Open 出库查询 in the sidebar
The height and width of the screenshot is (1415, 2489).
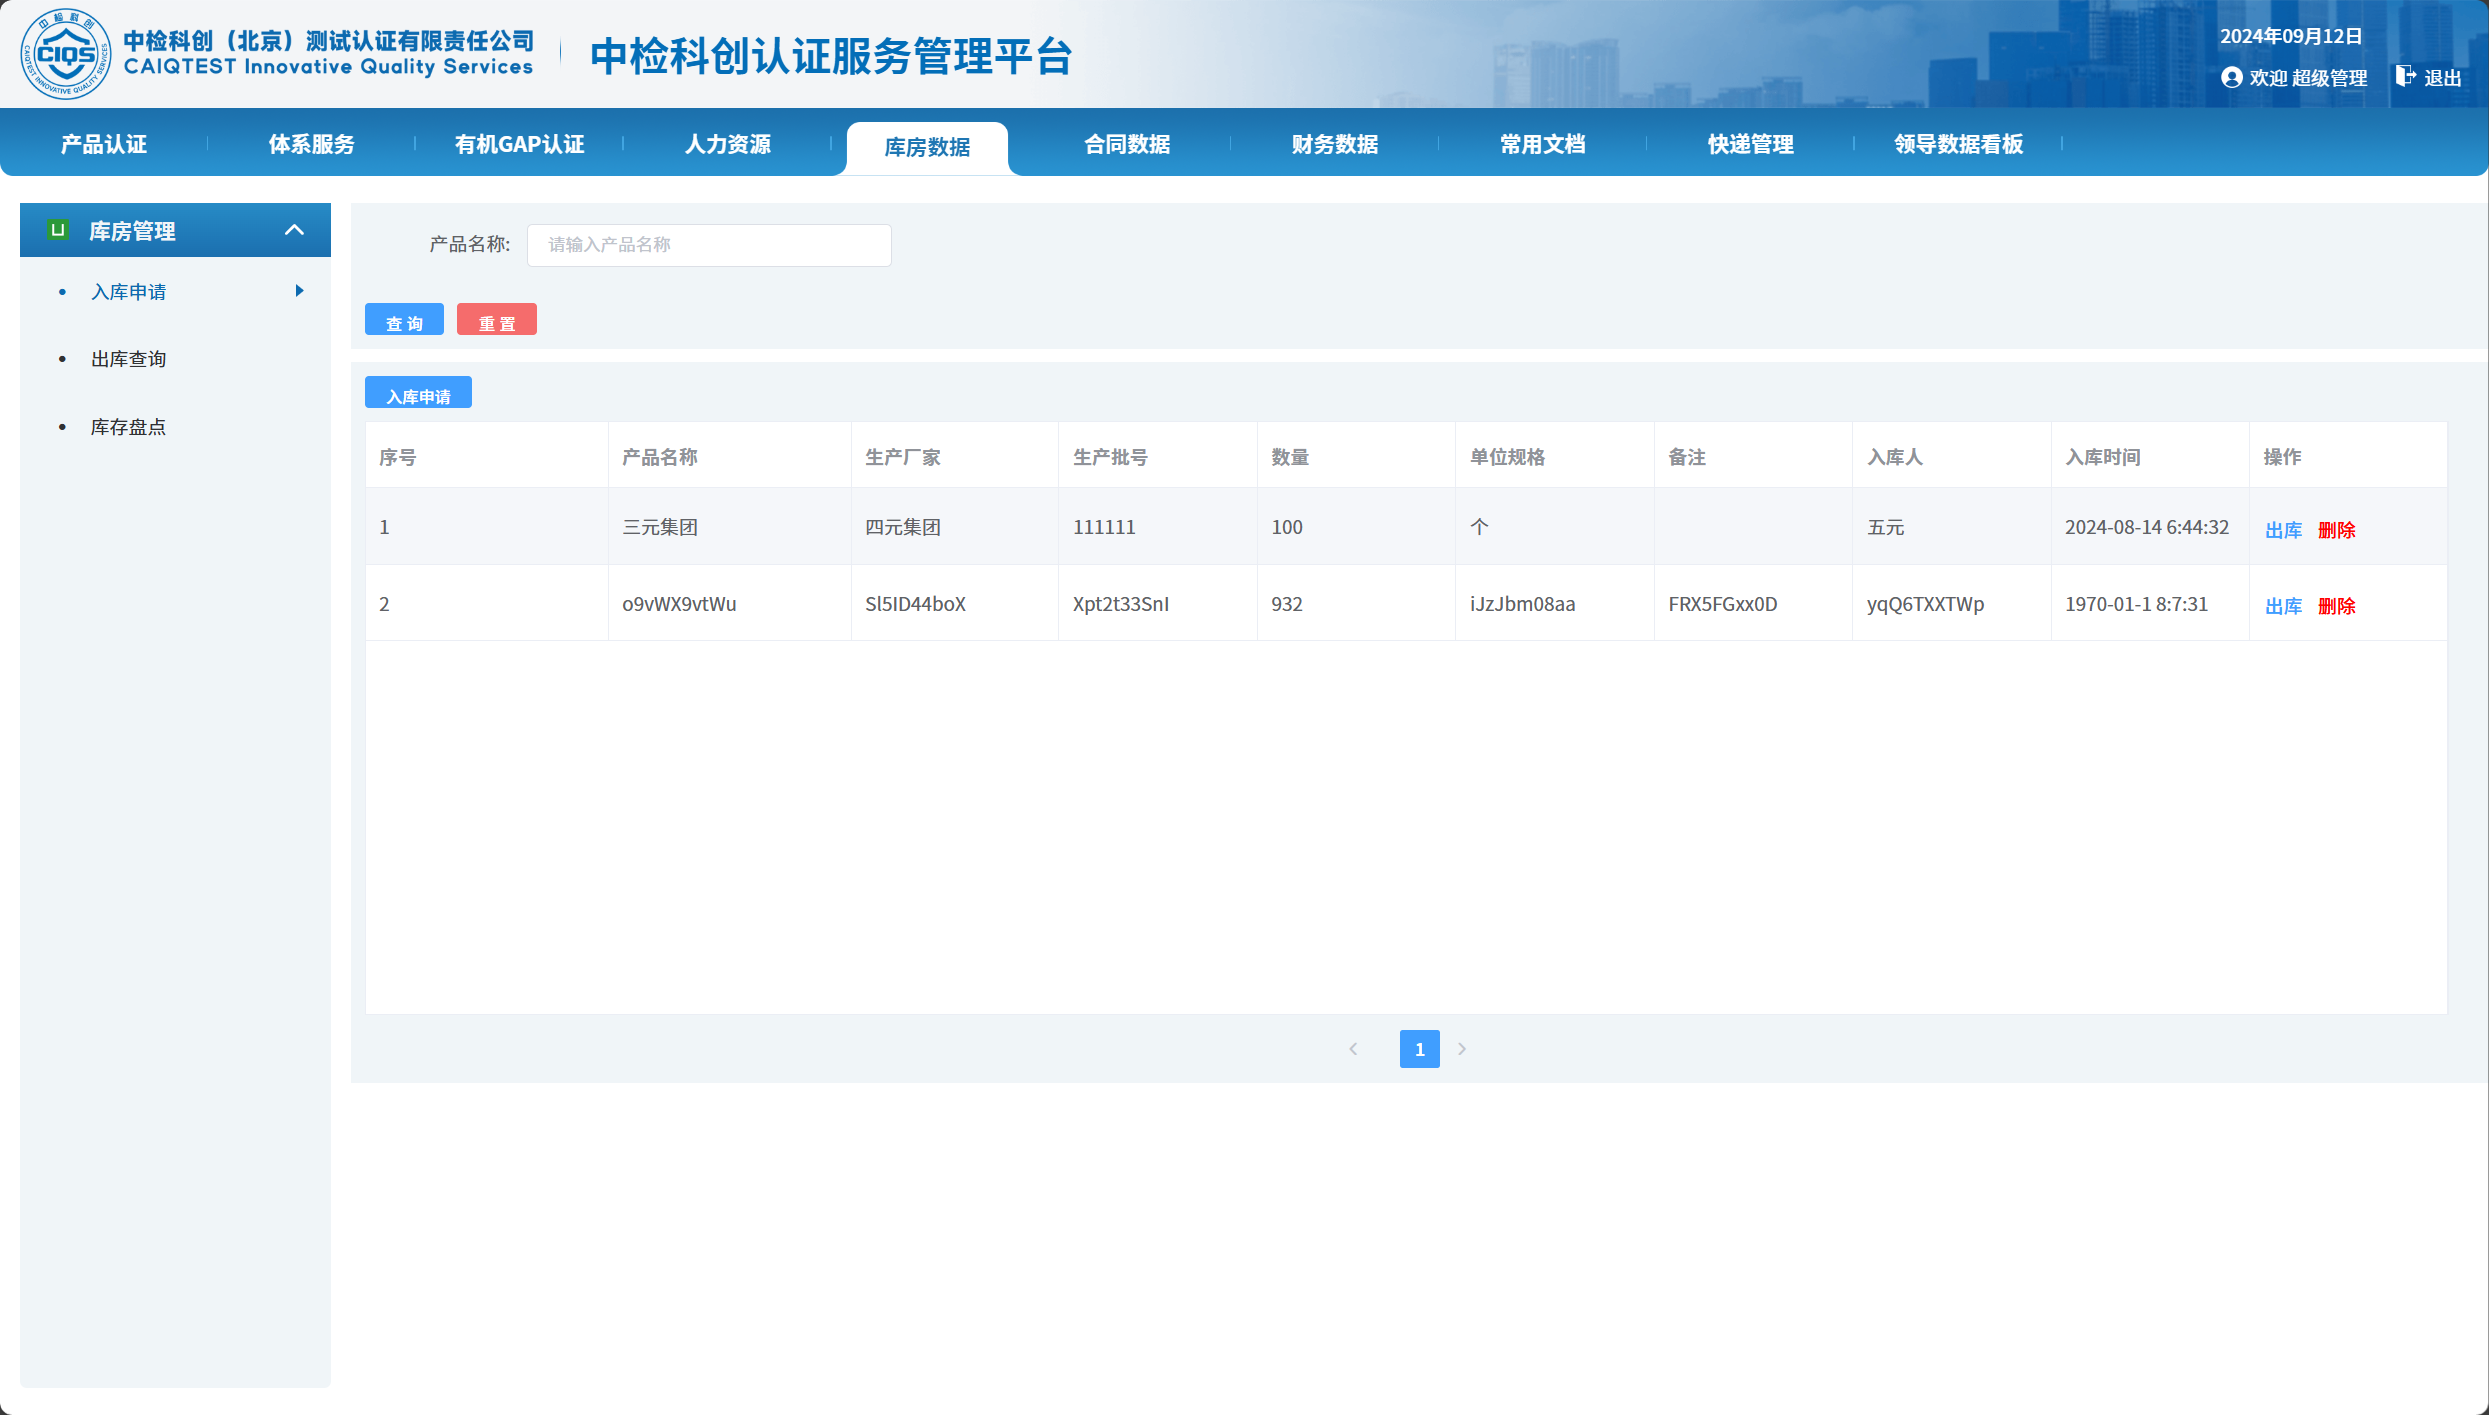pyautogui.click(x=128, y=359)
